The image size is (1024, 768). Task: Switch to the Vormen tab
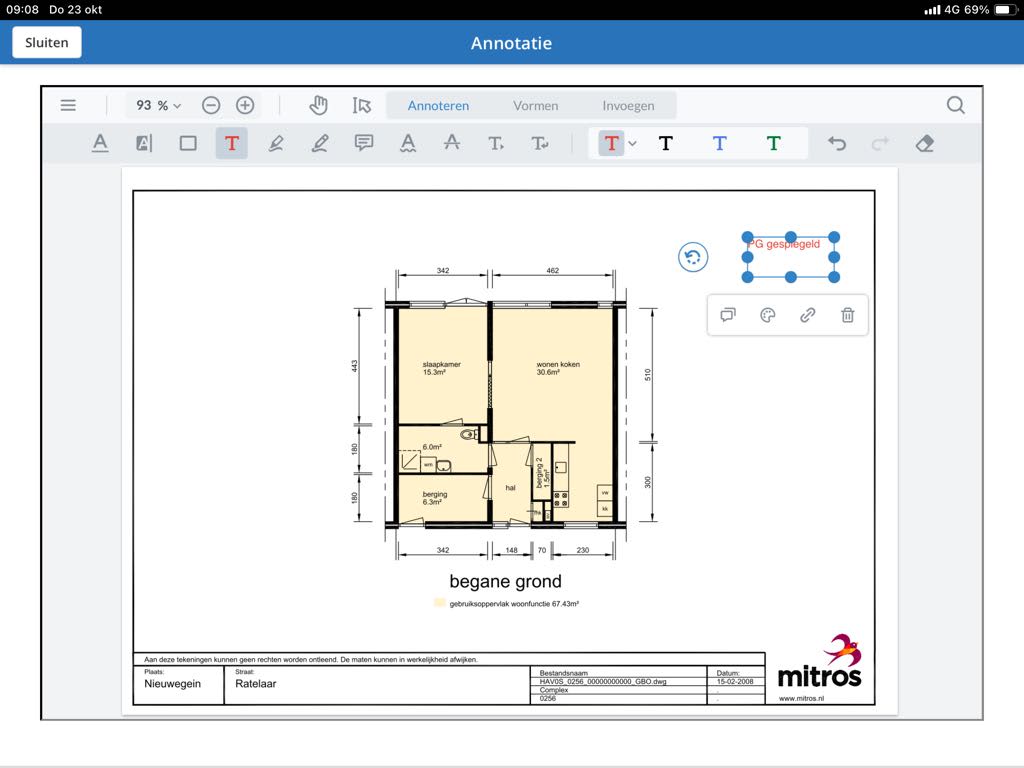536,106
